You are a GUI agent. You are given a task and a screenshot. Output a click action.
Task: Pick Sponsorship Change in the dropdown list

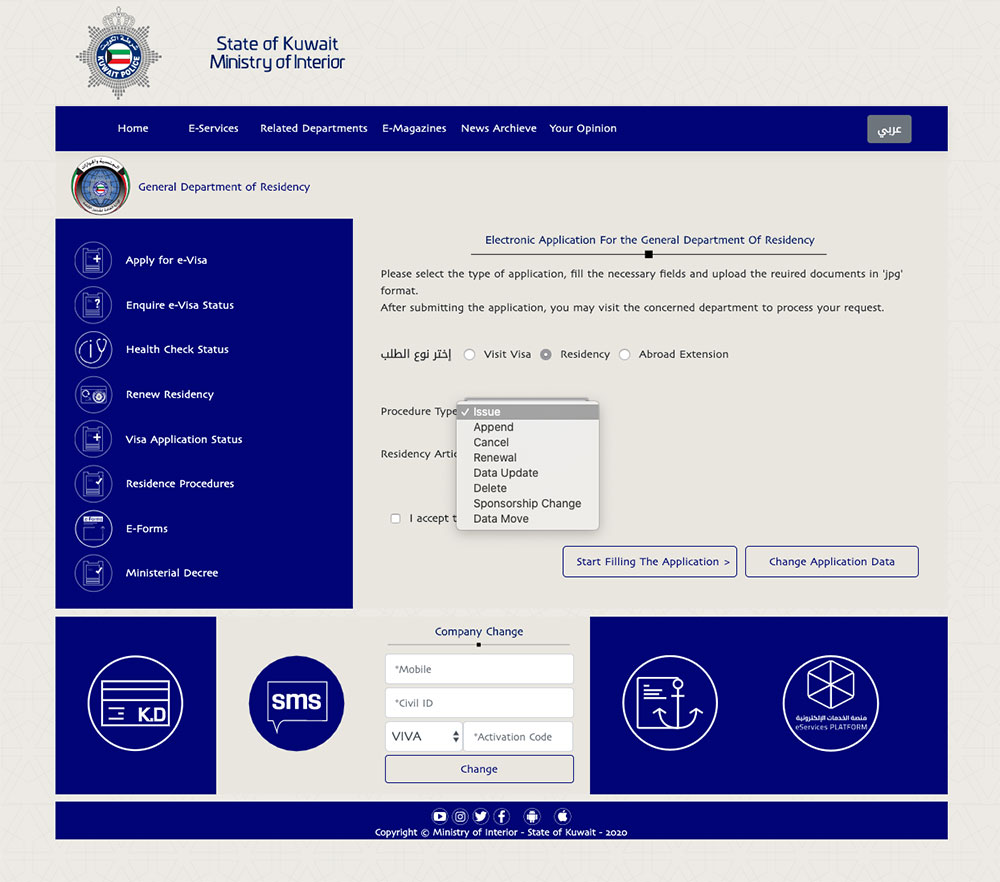point(527,504)
